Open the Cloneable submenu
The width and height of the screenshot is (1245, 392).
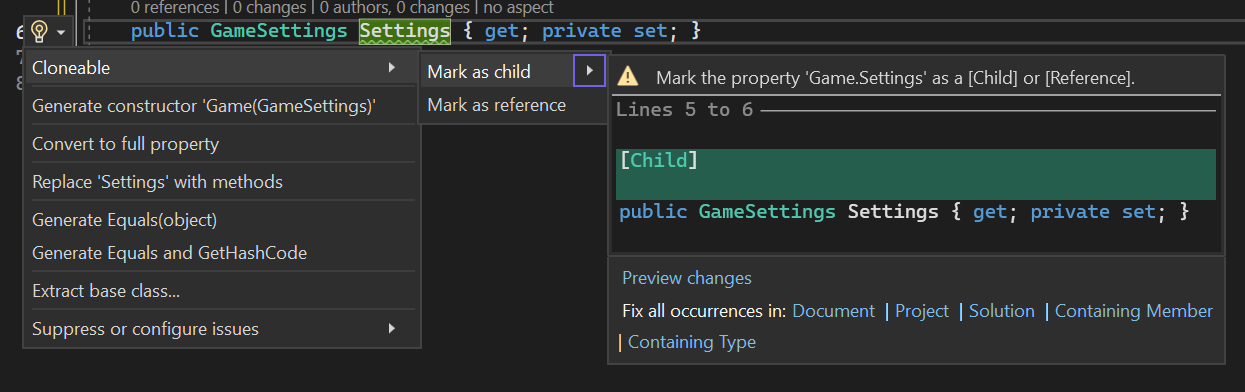pyautogui.click(x=221, y=68)
